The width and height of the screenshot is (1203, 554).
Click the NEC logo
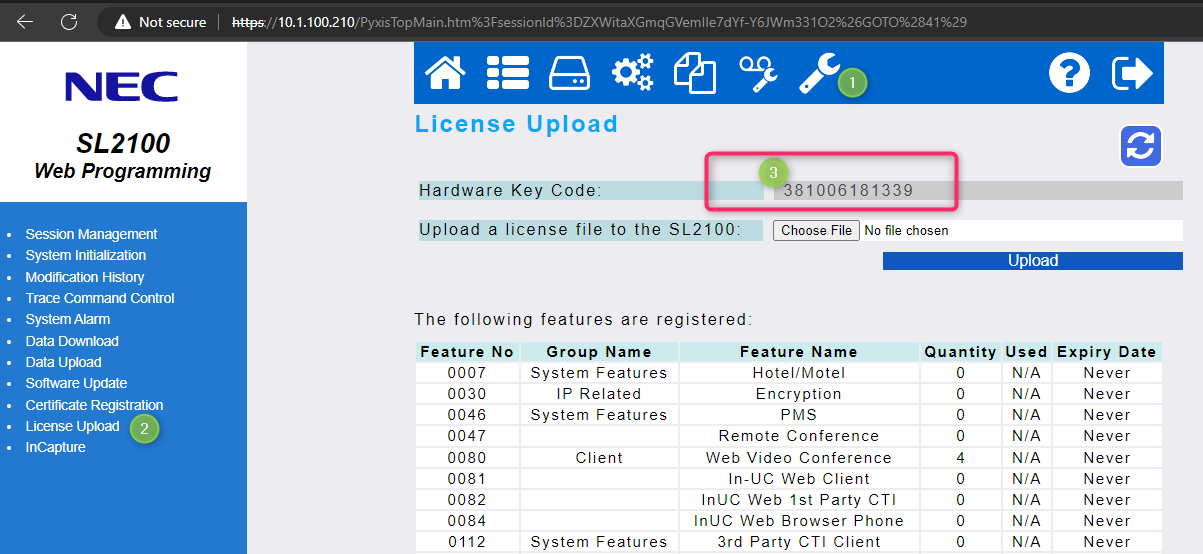(x=122, y=86)
